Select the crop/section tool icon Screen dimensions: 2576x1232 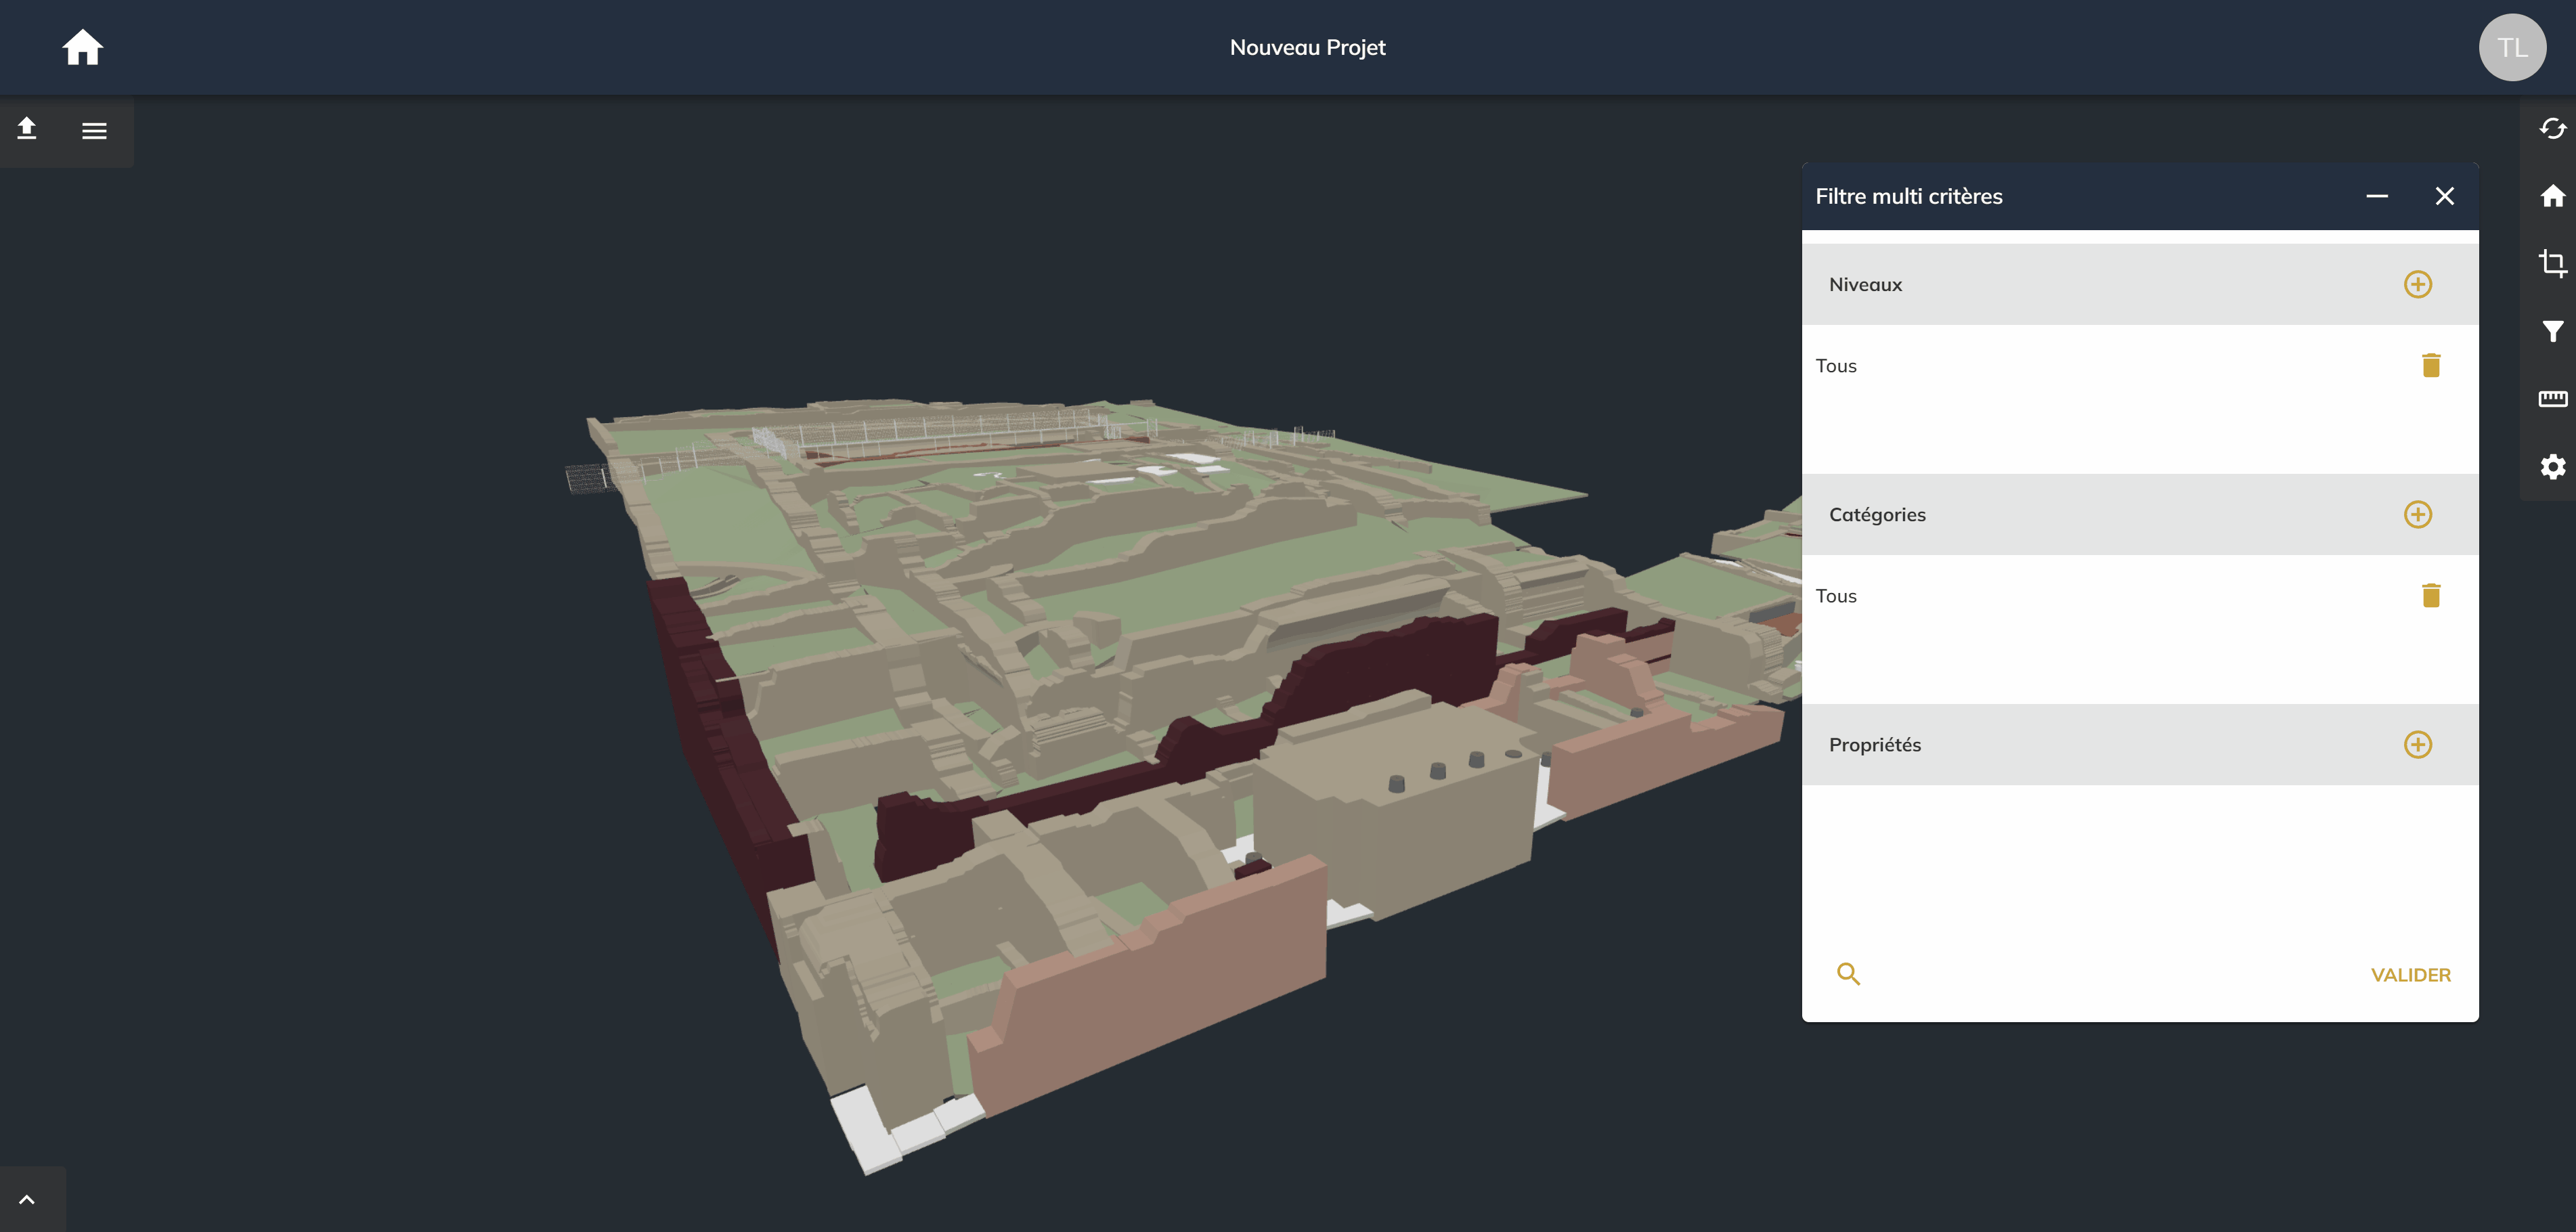(2552, 263)
